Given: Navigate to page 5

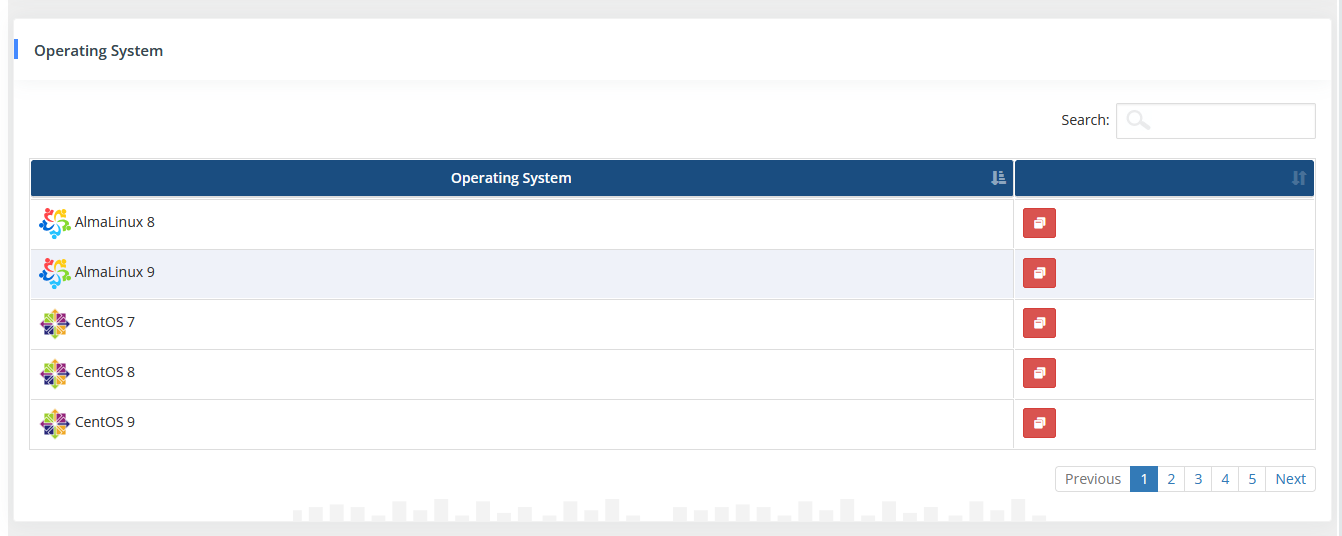Looking at the screenshot, I should [x=1252, y=479].
